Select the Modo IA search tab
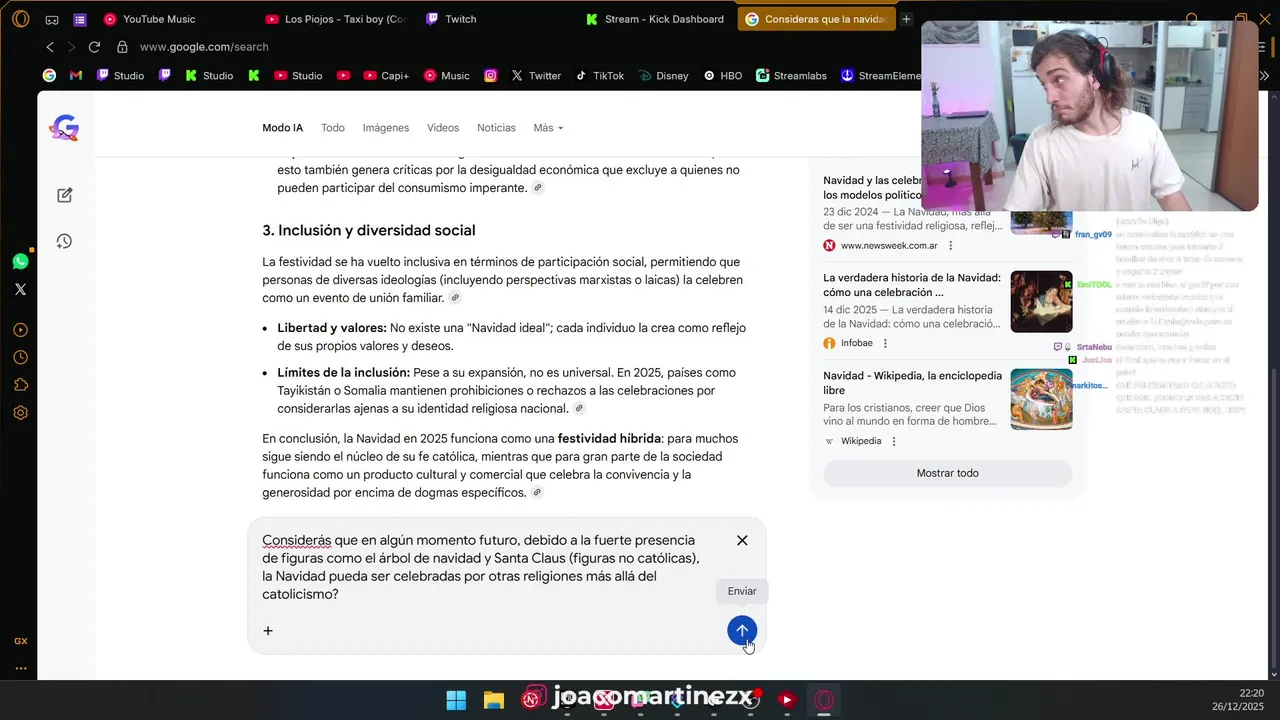1280x720 pixels. click(x=282, y=128)
